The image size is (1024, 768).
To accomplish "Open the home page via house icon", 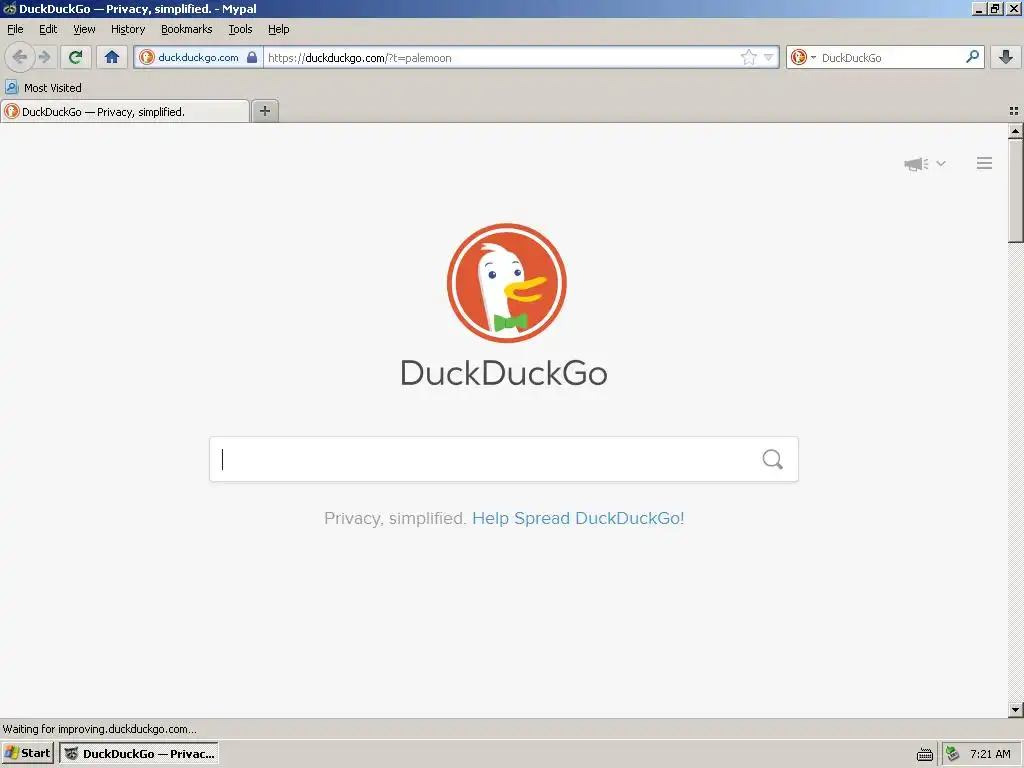I will point(112,57).
